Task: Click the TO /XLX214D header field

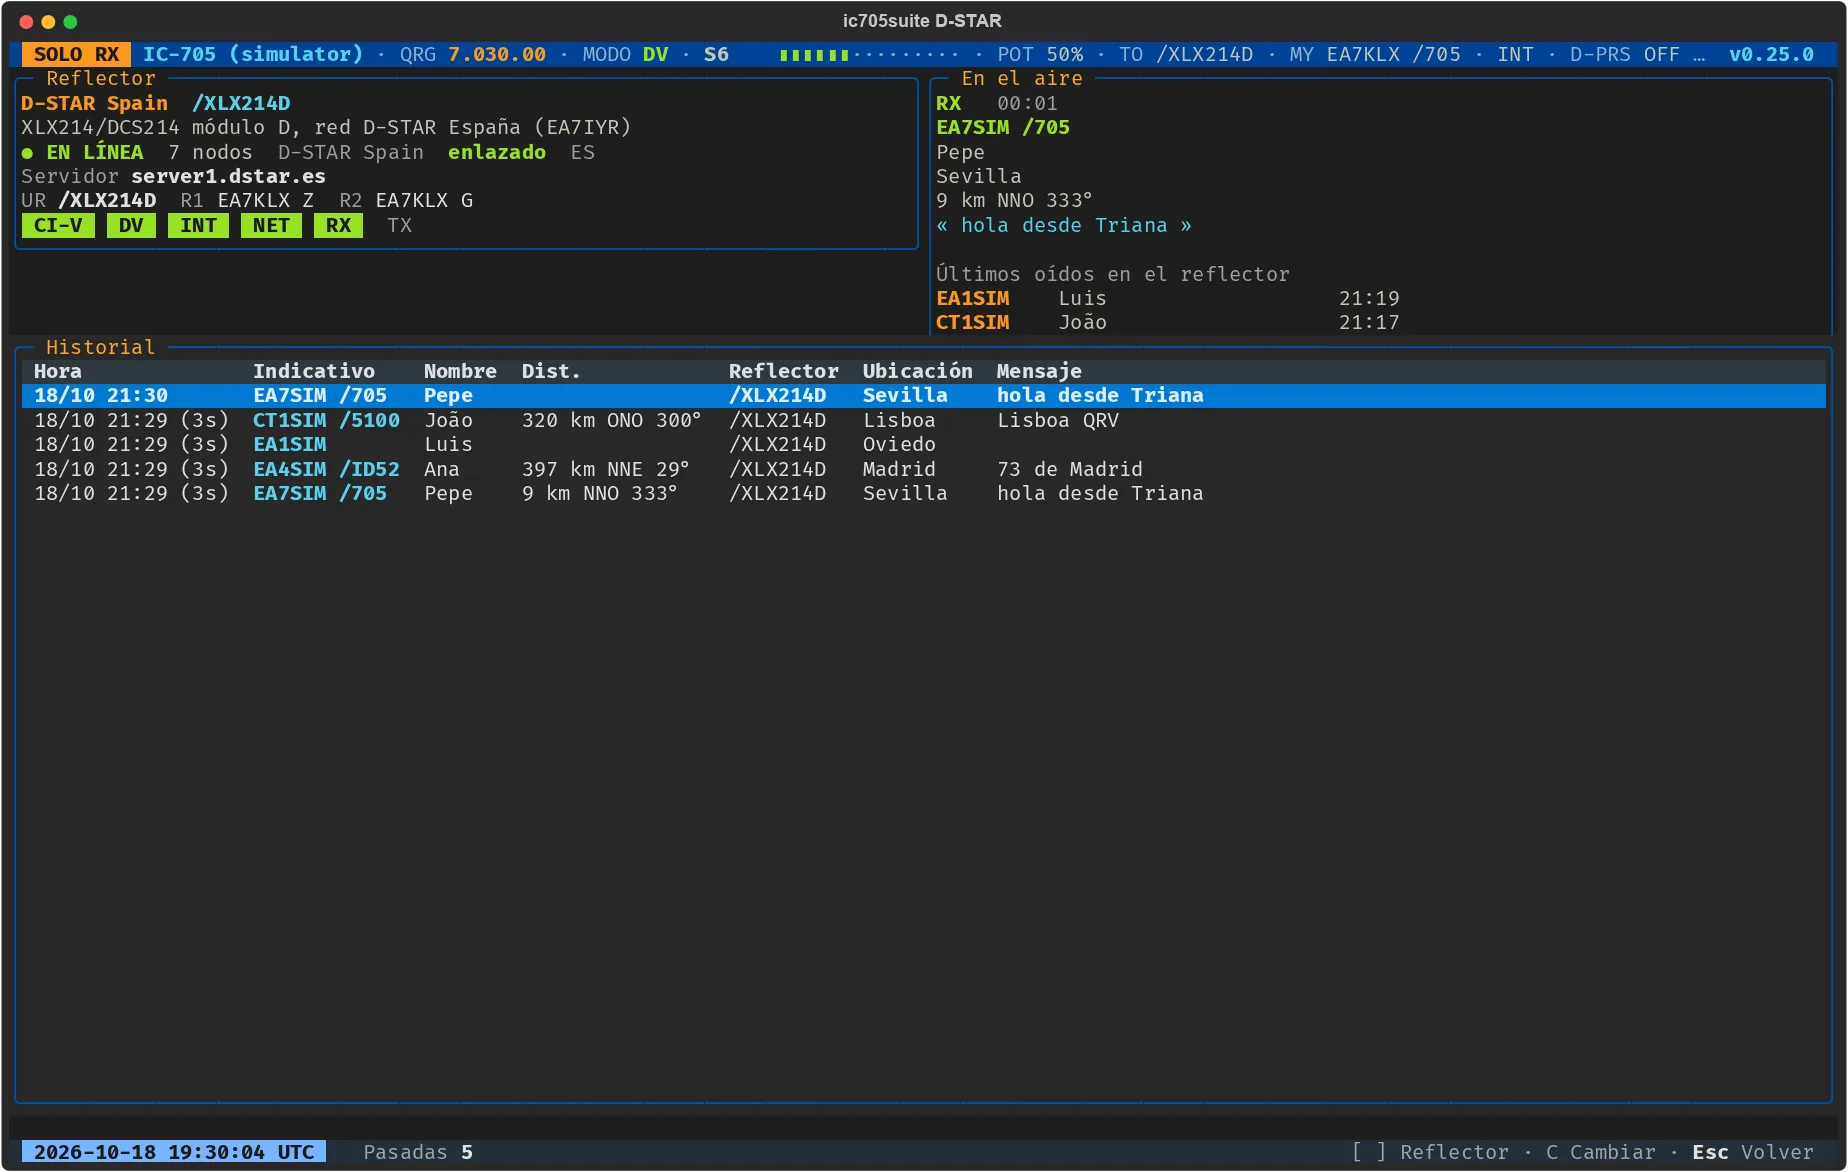Action: tap(1186, 54)
